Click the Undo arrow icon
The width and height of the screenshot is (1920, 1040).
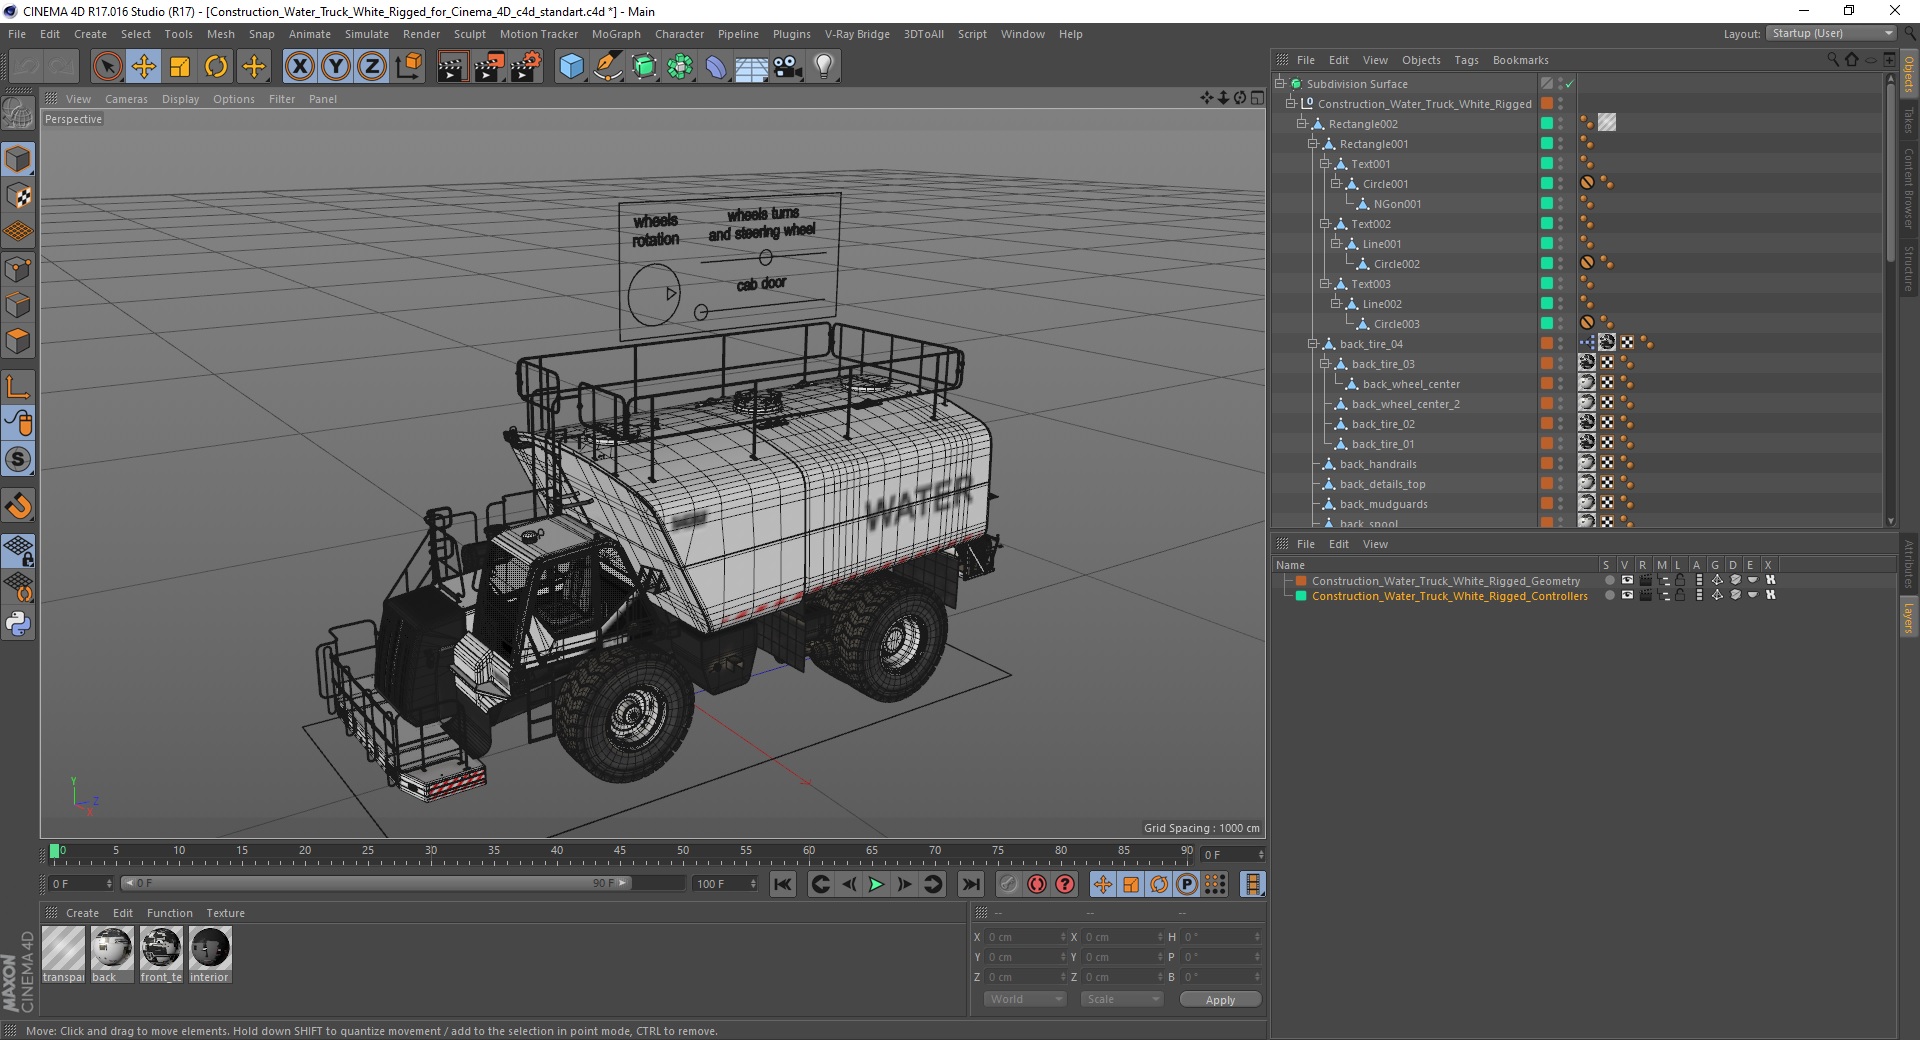pos(26,67)
